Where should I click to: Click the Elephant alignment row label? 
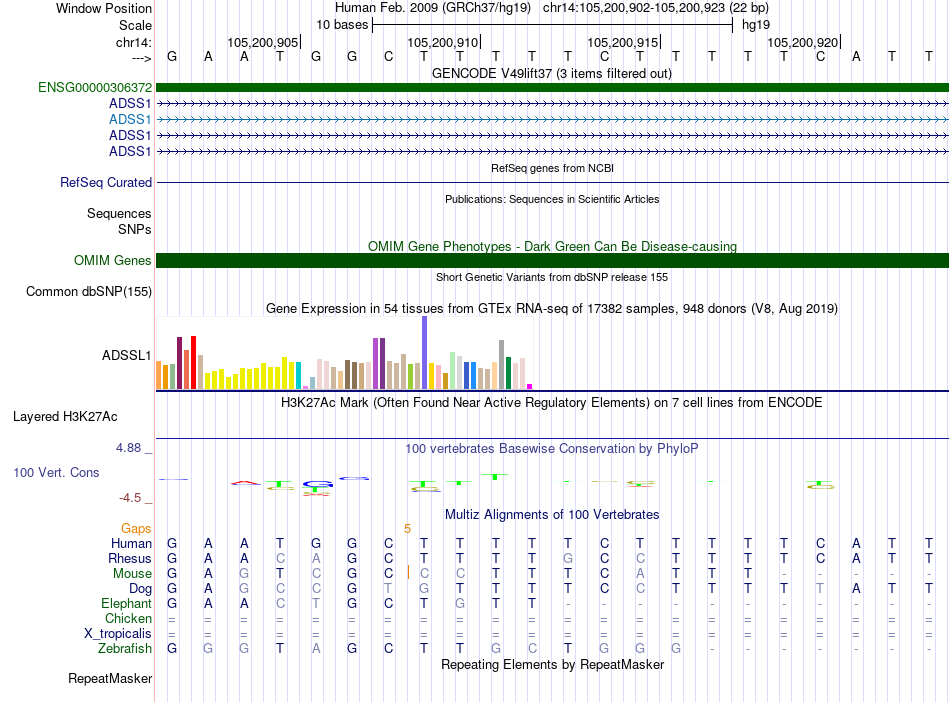126,604
